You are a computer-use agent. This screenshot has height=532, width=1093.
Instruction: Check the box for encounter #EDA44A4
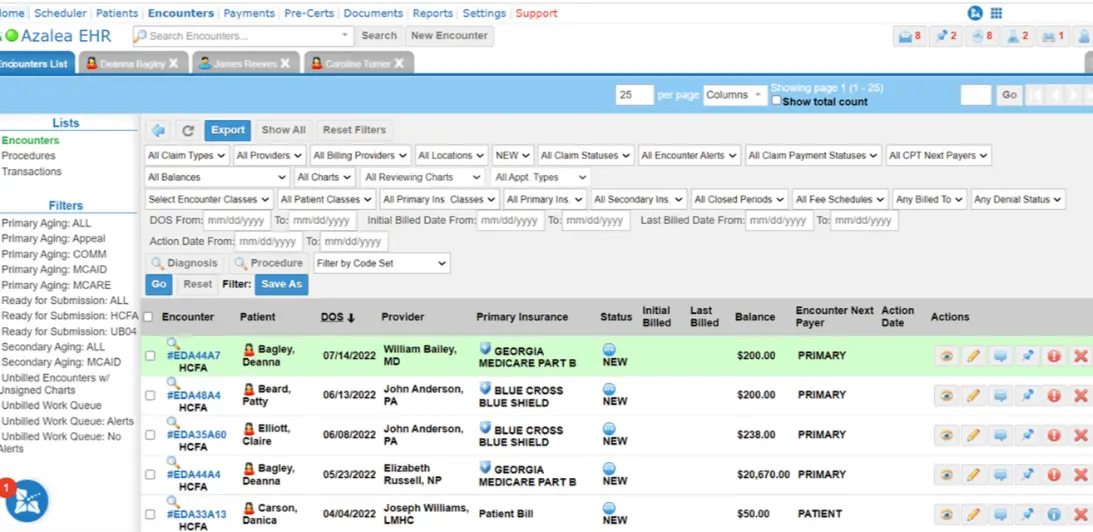point(150,475)
